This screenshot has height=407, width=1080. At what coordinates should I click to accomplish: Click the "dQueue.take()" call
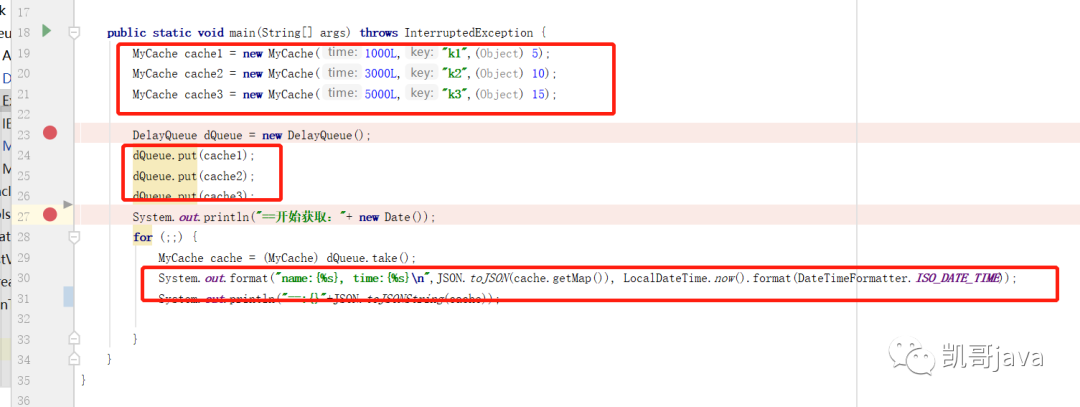(368, 258)
